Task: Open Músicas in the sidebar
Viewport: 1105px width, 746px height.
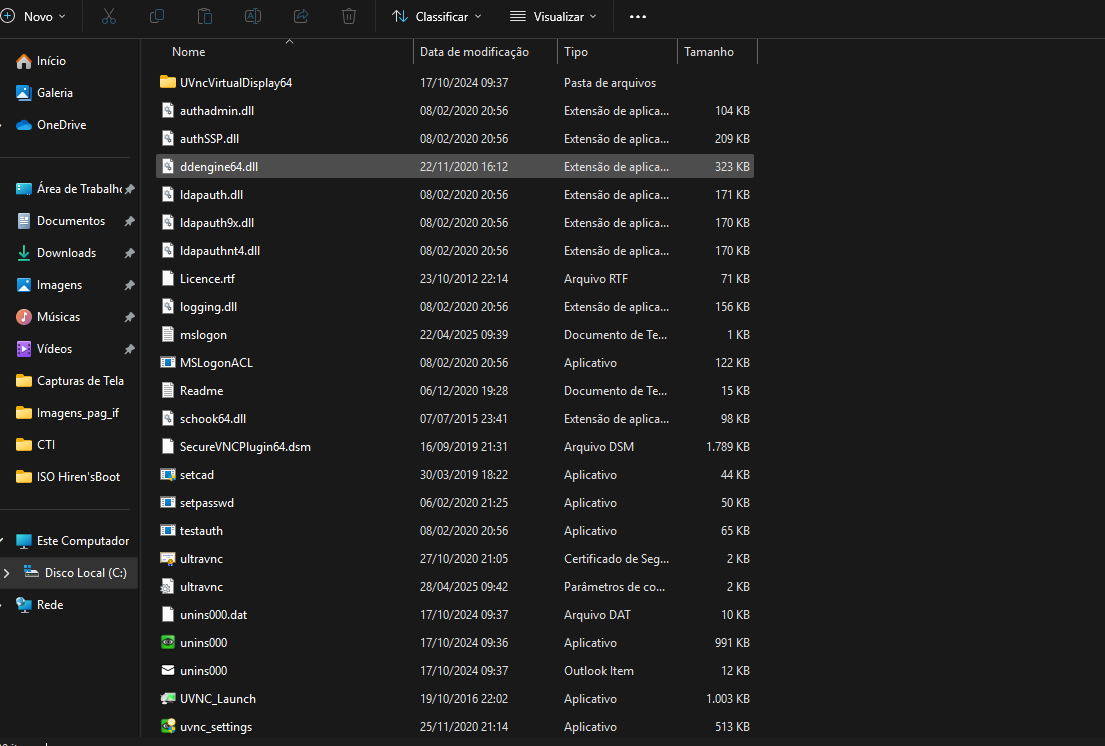Action: tap(48, 317)
